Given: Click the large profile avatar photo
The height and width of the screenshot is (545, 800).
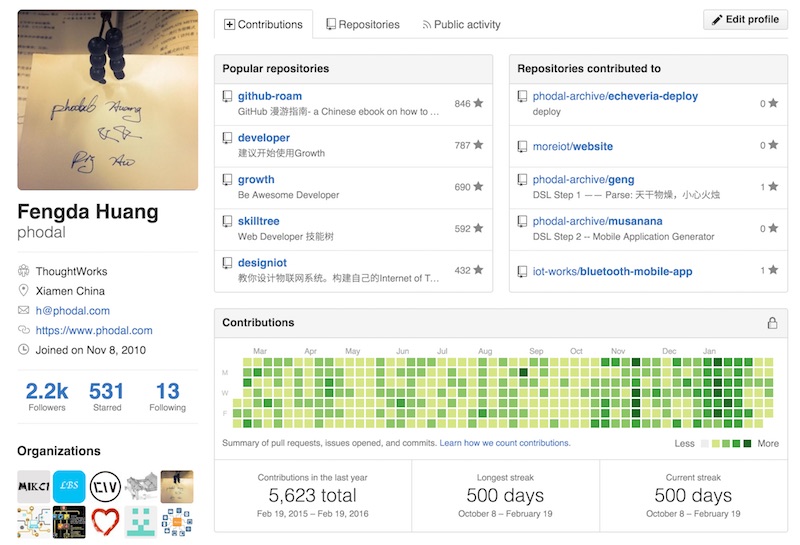Looking at the screenshot, I should pyautogui.click(x=108, y=100).
